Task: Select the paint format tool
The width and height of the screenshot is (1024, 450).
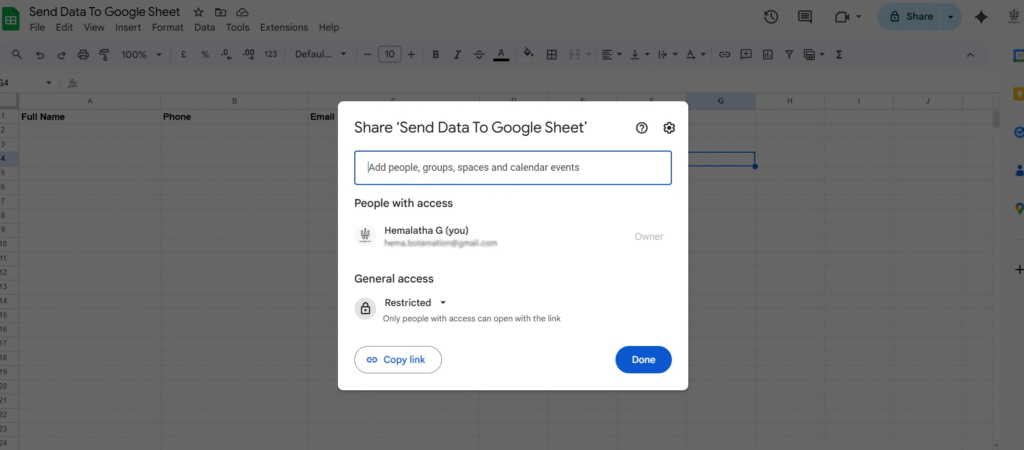Action: [104, 54]
